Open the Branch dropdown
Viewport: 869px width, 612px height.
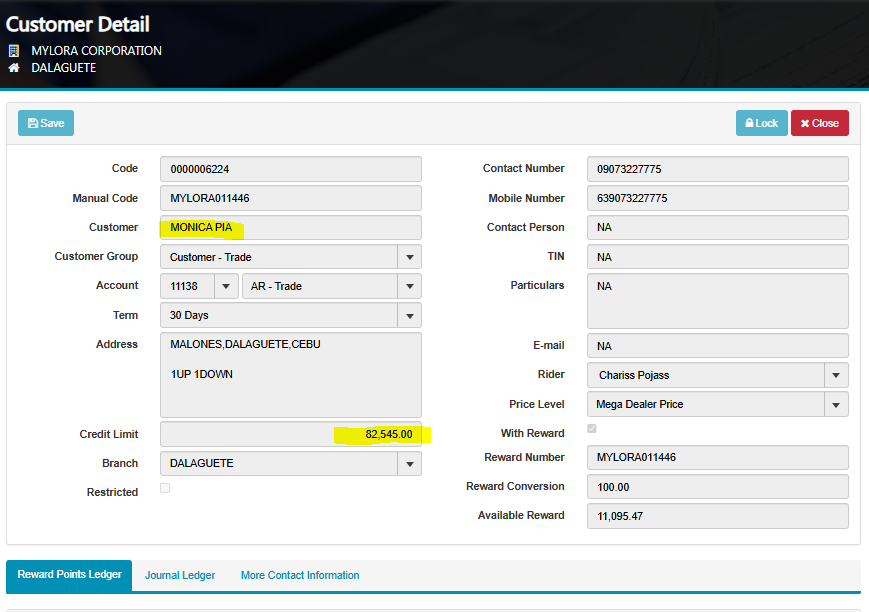tap(409, 464)
